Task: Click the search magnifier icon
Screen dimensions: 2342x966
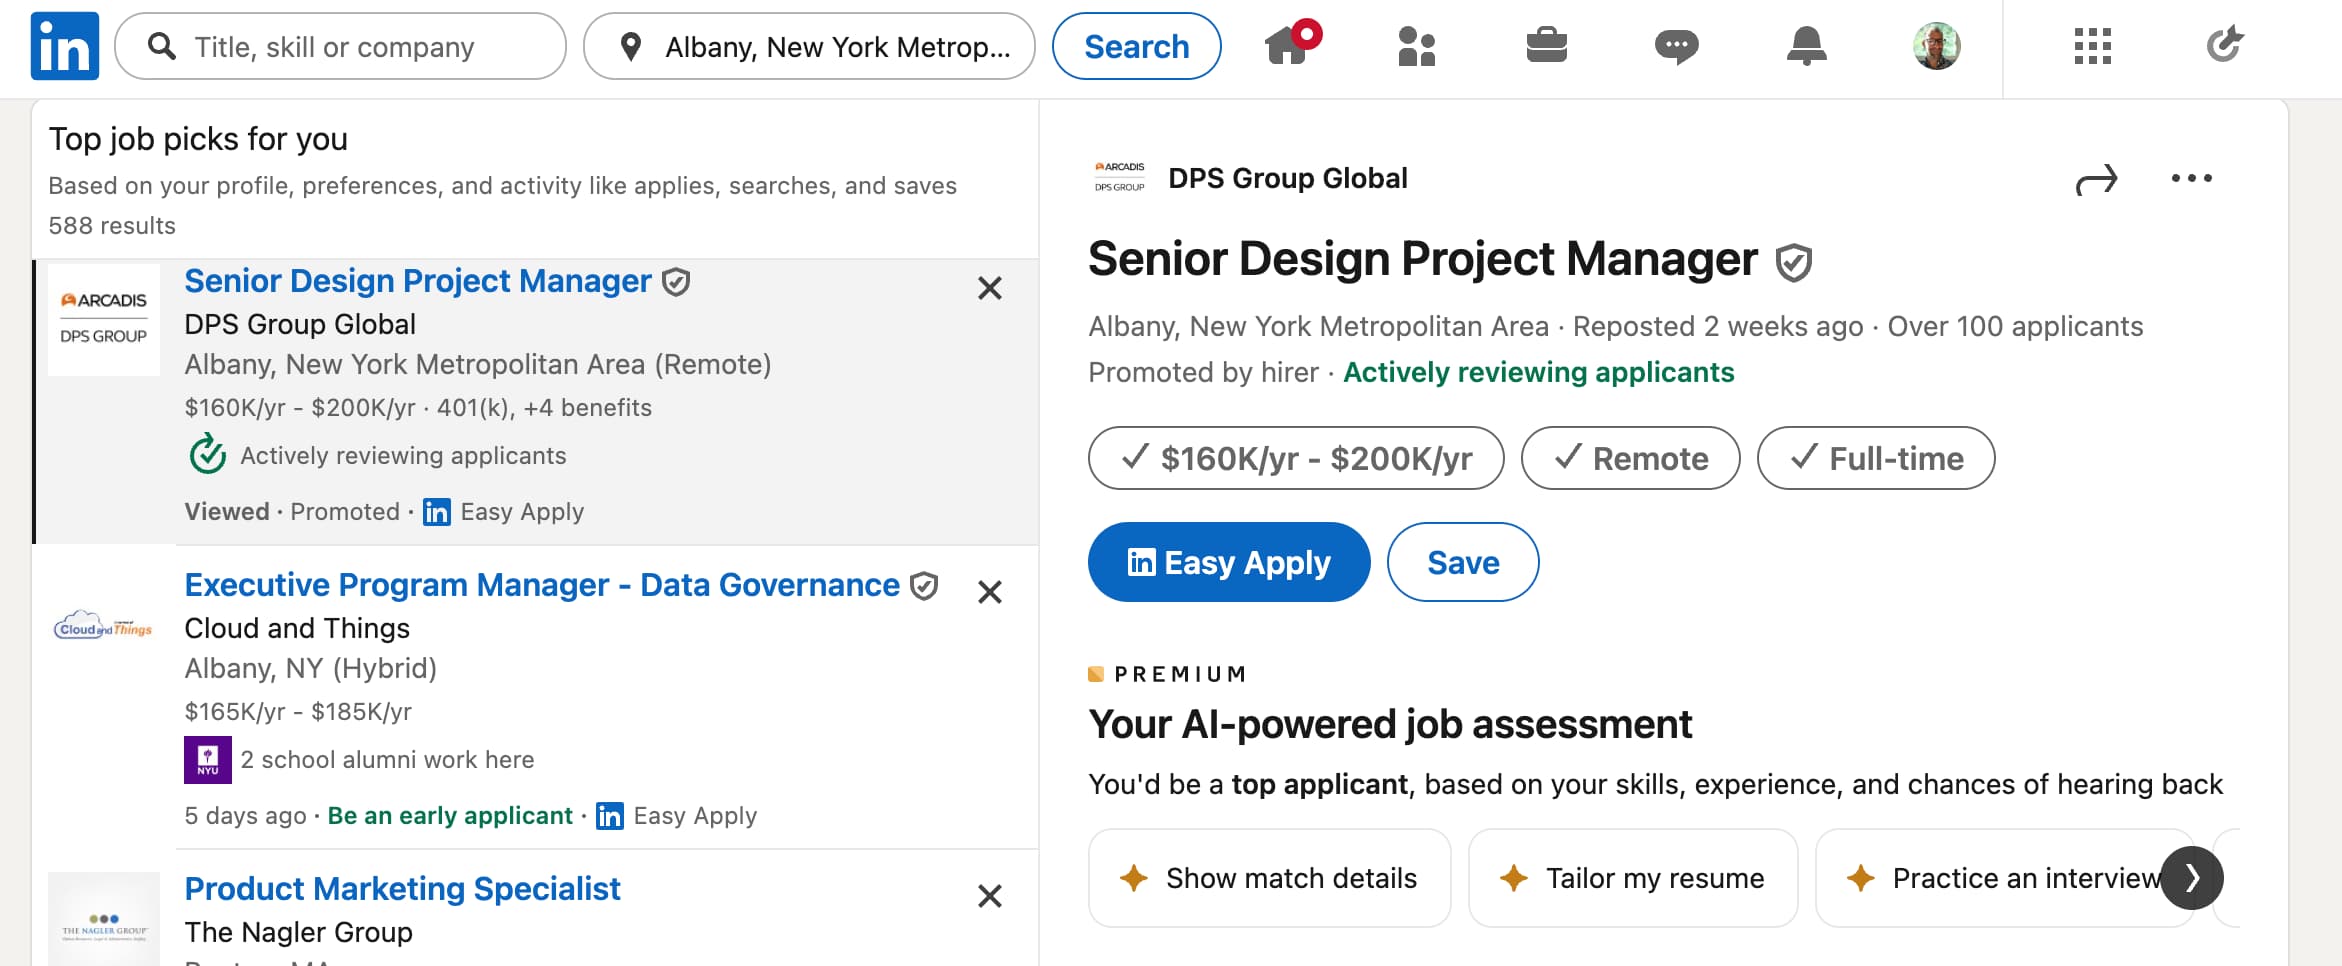Action: 162,46
